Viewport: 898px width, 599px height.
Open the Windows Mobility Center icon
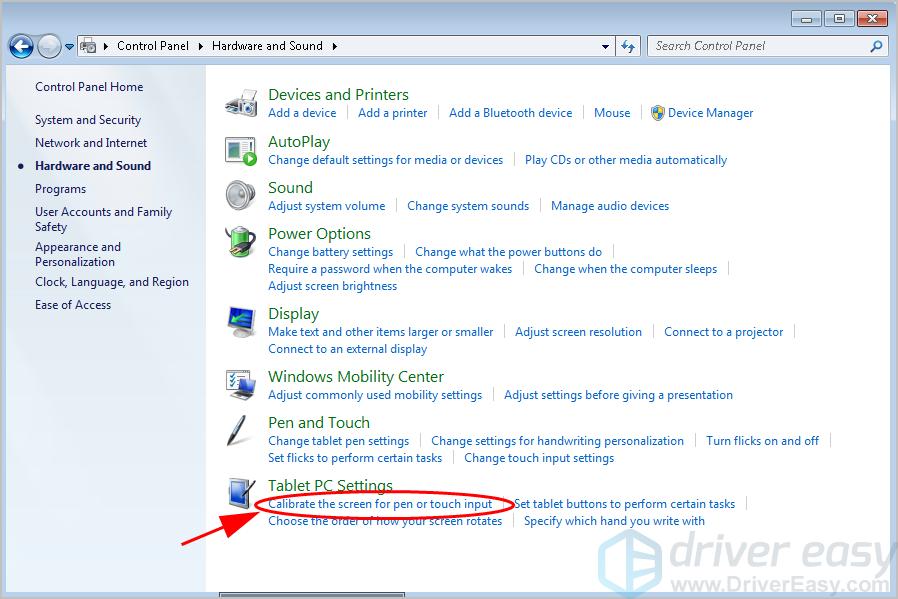pos(241,385)
